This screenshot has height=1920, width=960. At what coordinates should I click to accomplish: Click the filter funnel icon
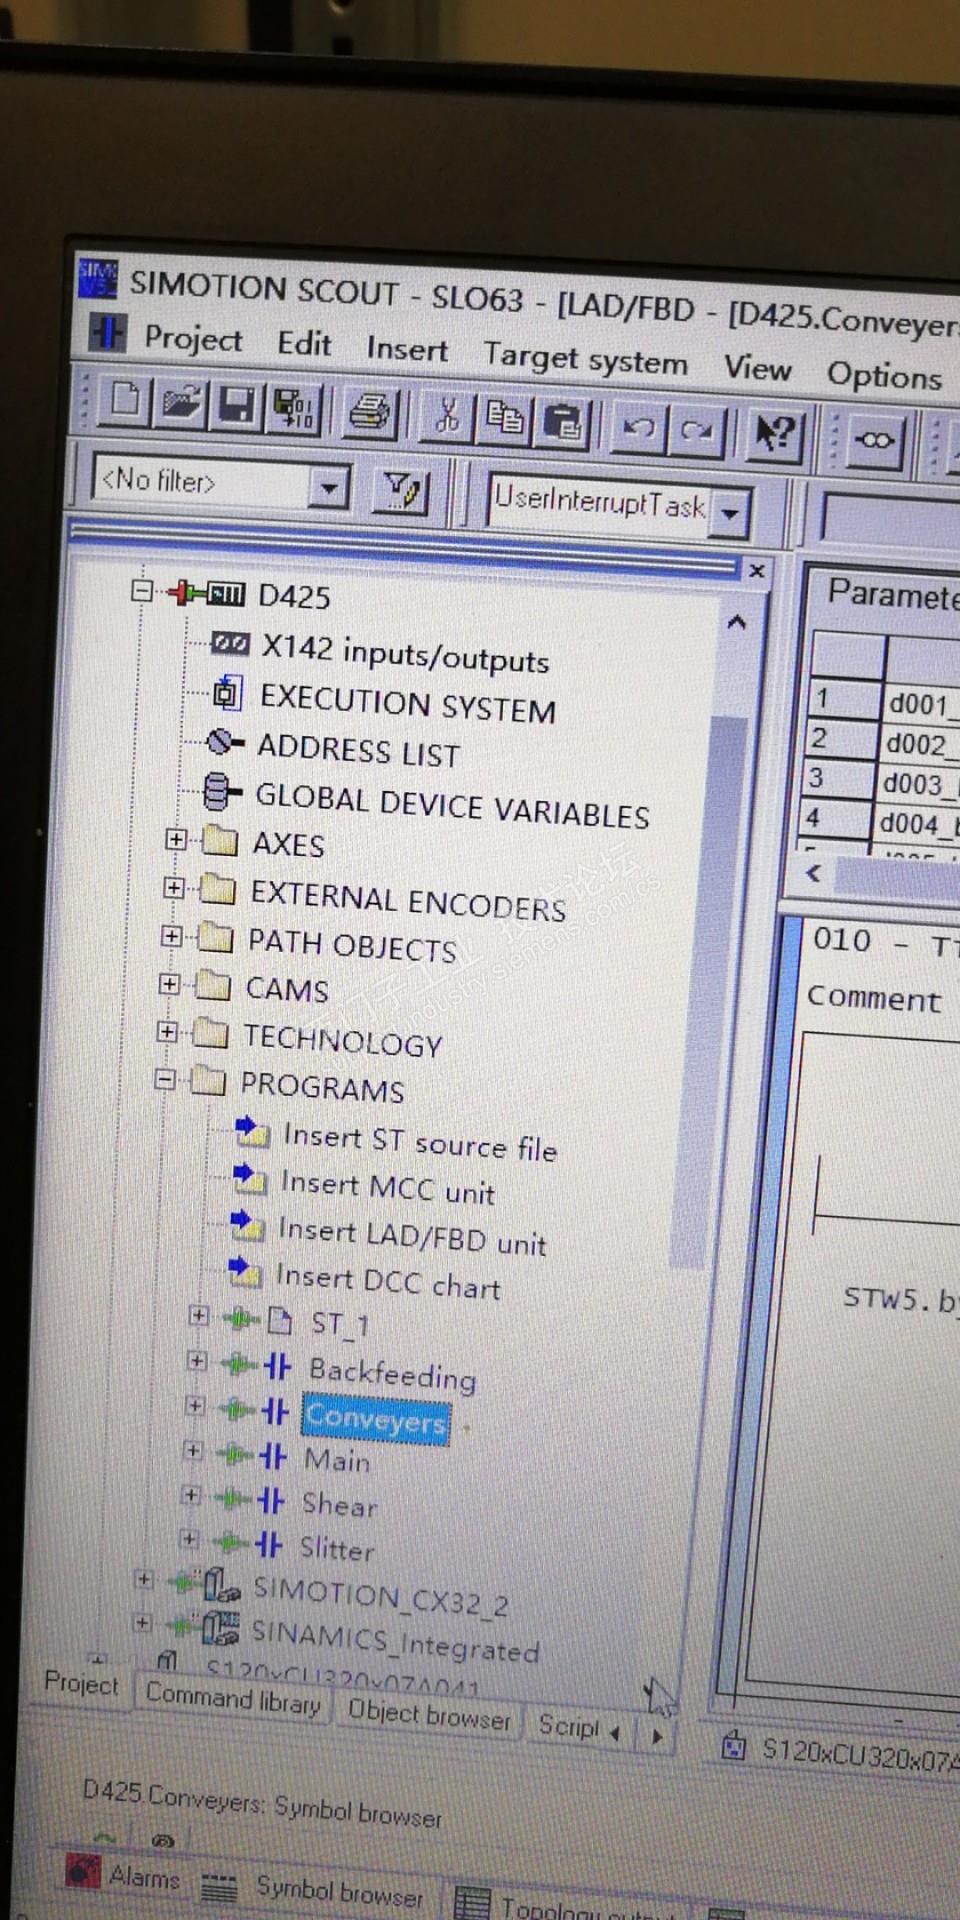pyautogui.click(x=402, y=490)
